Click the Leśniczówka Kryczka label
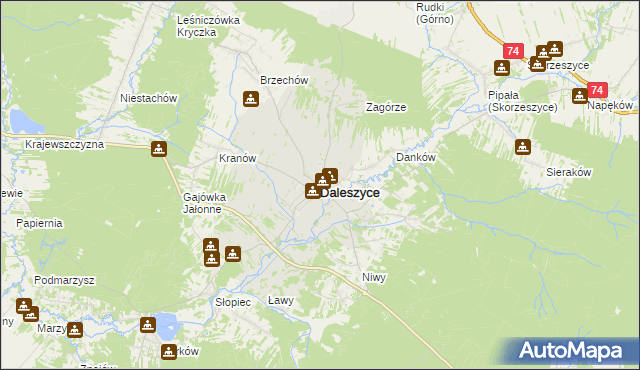Viewport: 640px width, 370px height. coord(208,26)
